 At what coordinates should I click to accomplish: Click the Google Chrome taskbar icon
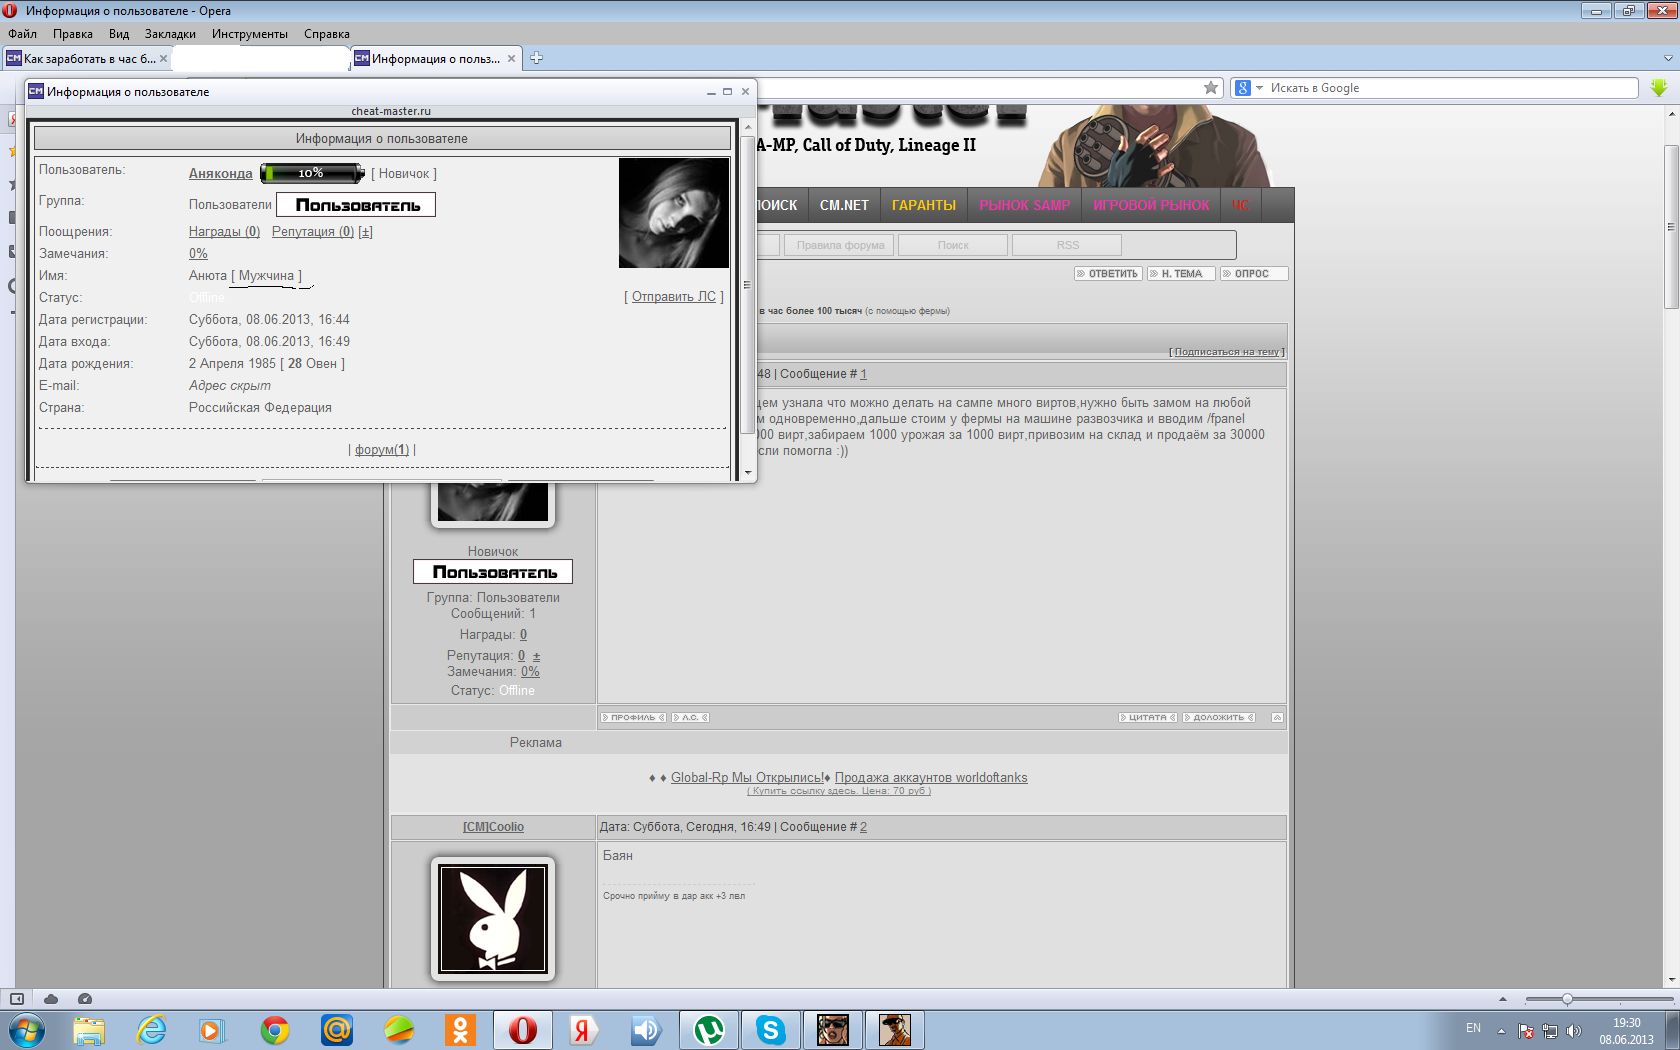click(x=275, y=1029)
